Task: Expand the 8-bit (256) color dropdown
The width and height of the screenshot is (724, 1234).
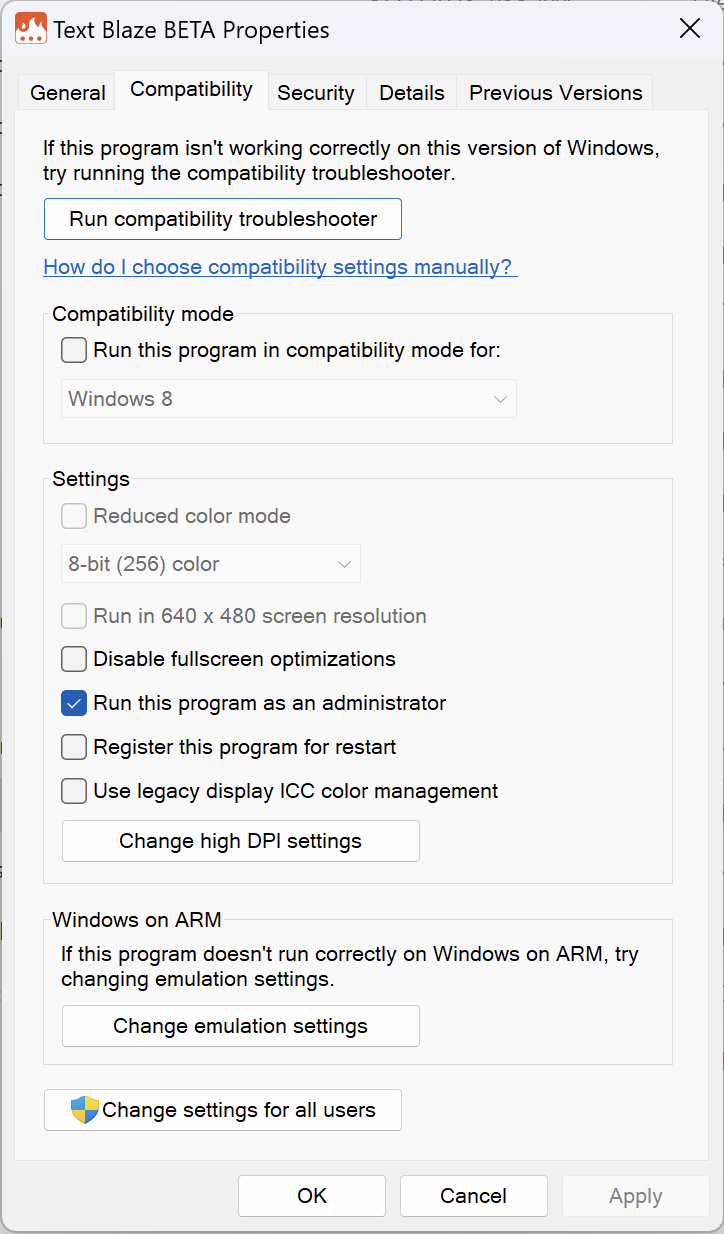Action: point(211,564)
